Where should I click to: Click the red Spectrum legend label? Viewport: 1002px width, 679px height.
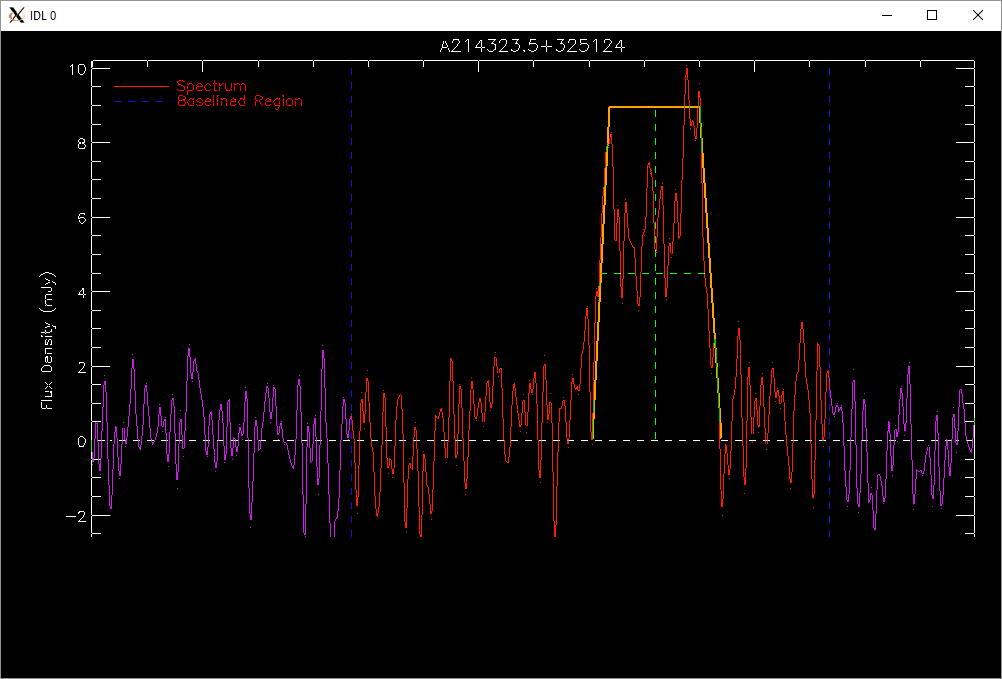point(212,86)
